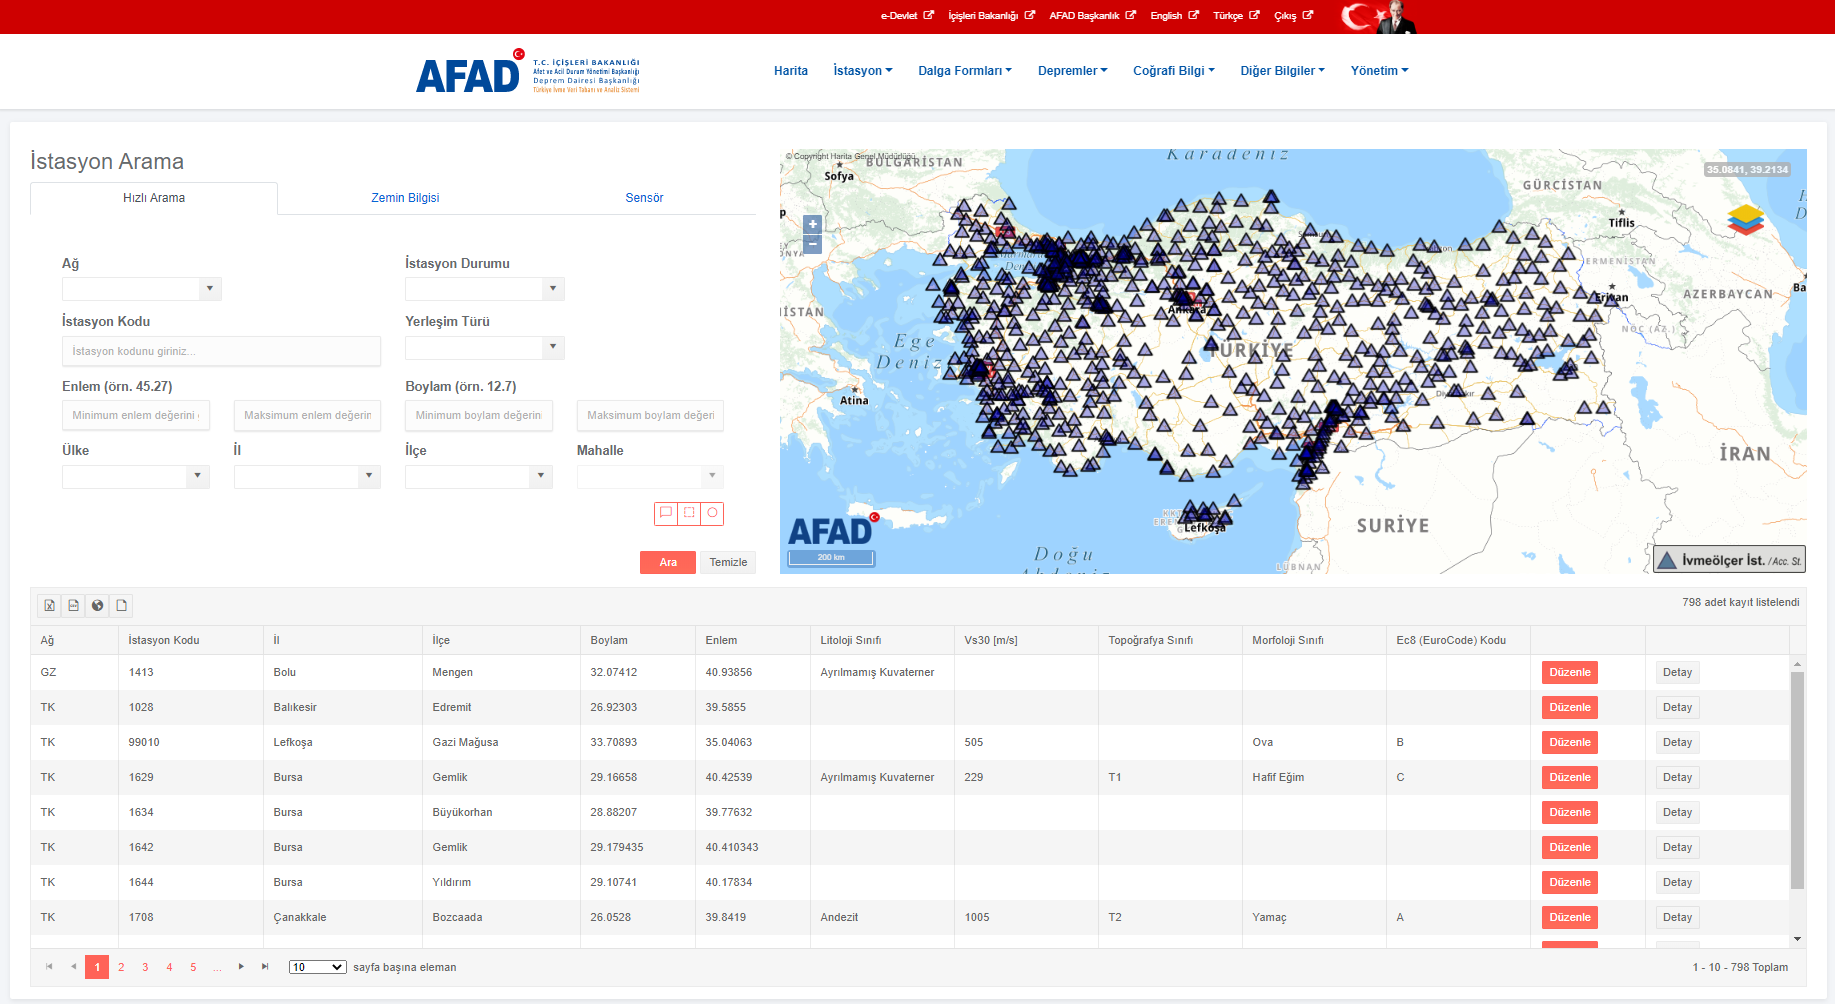This screenshot has height=1004, width=1835.
Task: Open the Diğer Bilgiler menu
Action: [x=1282, y=71]
